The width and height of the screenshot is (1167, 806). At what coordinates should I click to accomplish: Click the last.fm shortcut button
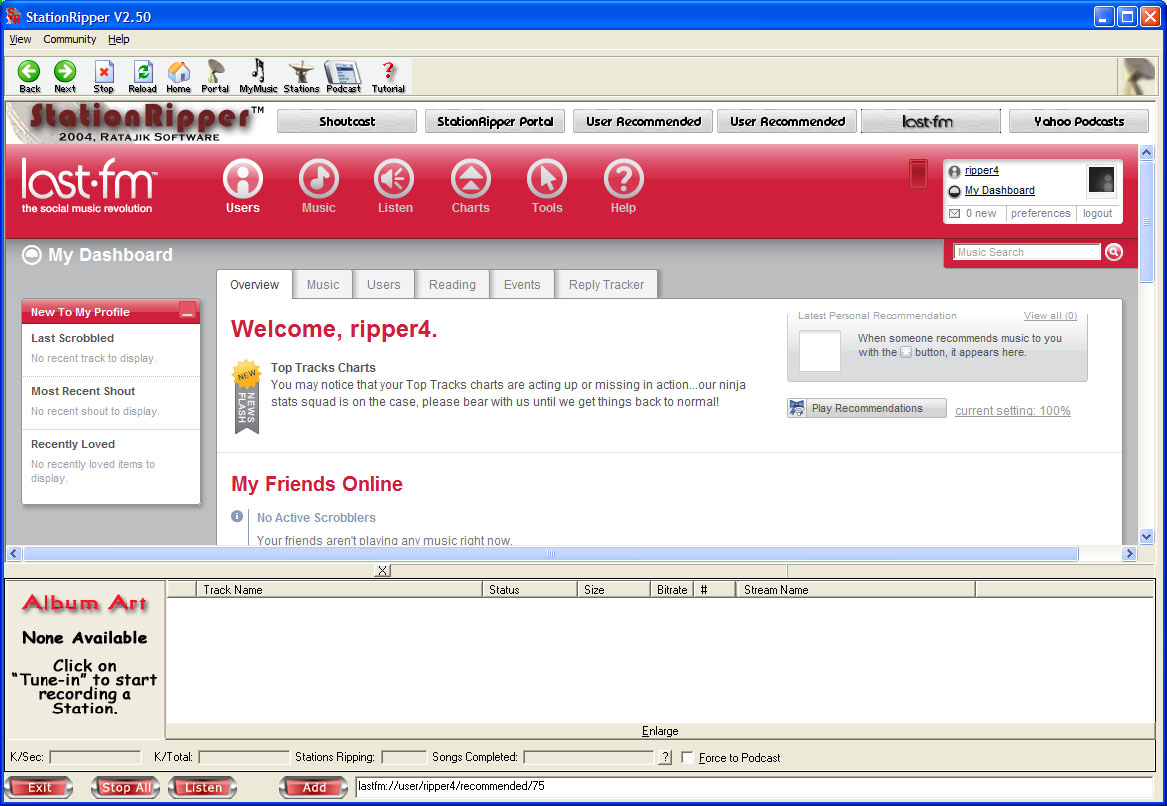point(930,121)
